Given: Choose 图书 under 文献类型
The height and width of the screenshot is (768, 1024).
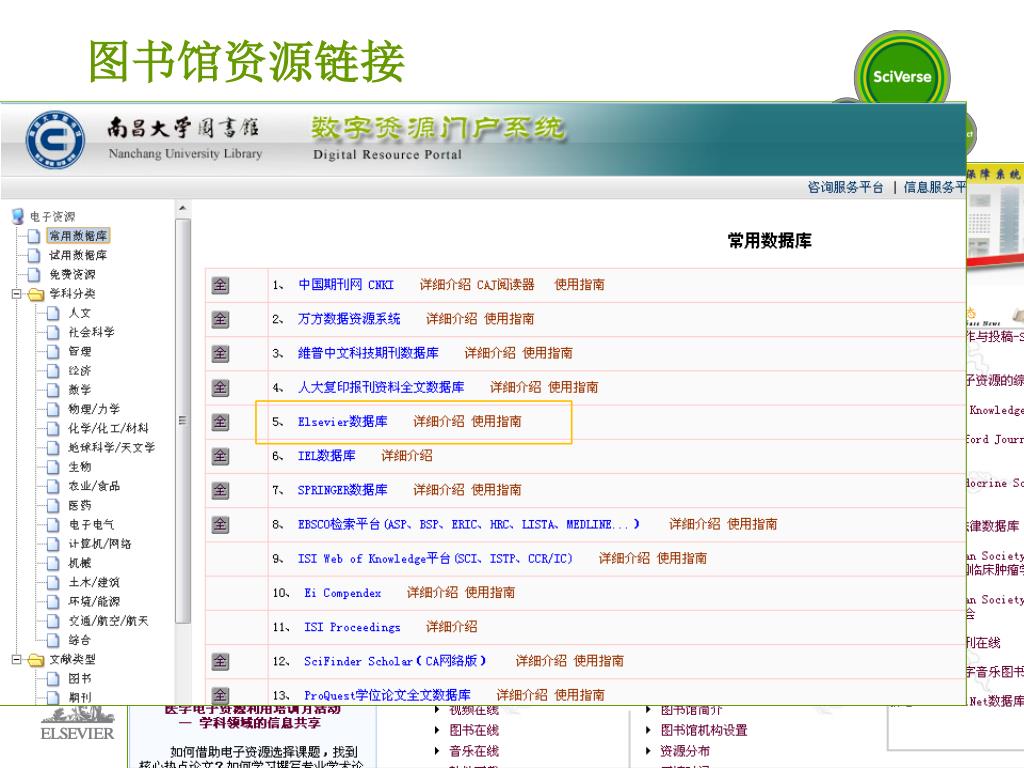Looking at the screenshot, I should [80, 679].
